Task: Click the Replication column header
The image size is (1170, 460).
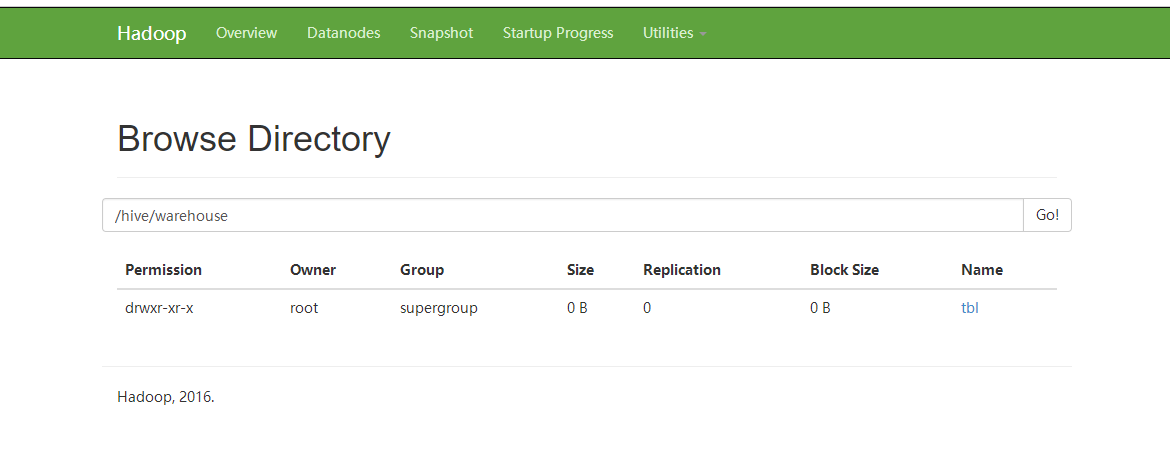Action: click(x=682, y=270)
